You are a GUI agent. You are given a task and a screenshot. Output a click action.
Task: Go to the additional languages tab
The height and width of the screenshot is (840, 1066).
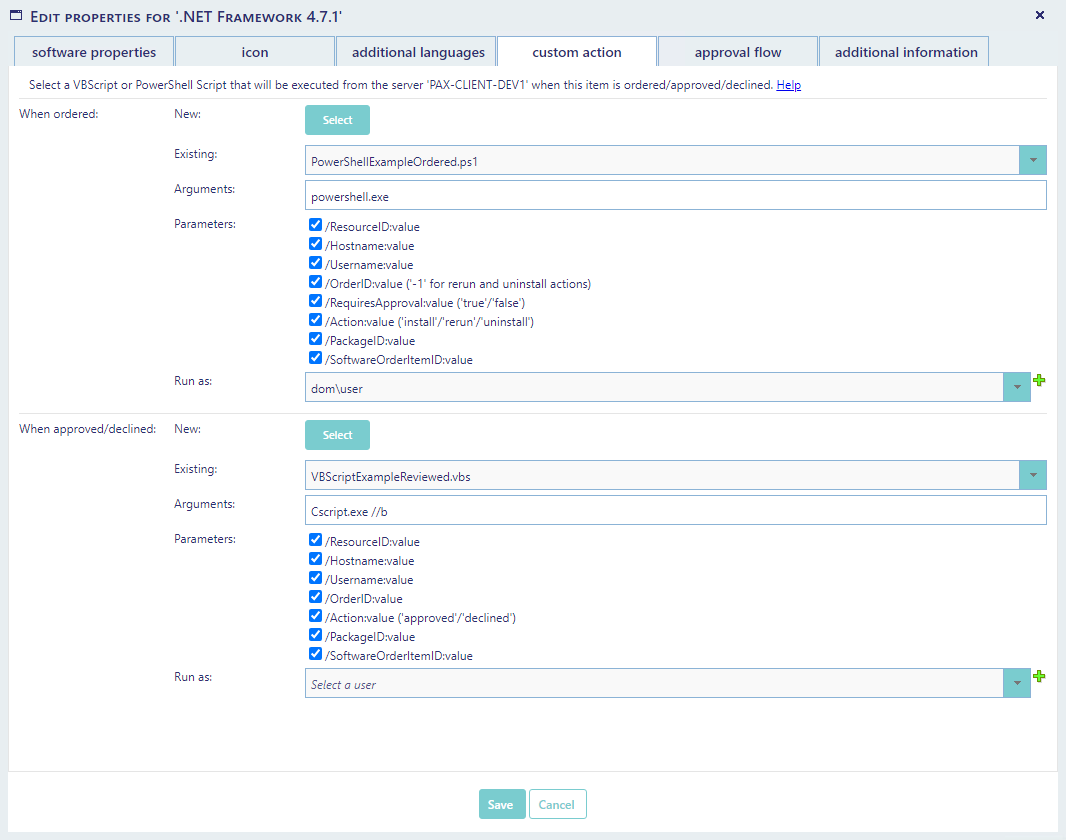[x=416, y=52]
